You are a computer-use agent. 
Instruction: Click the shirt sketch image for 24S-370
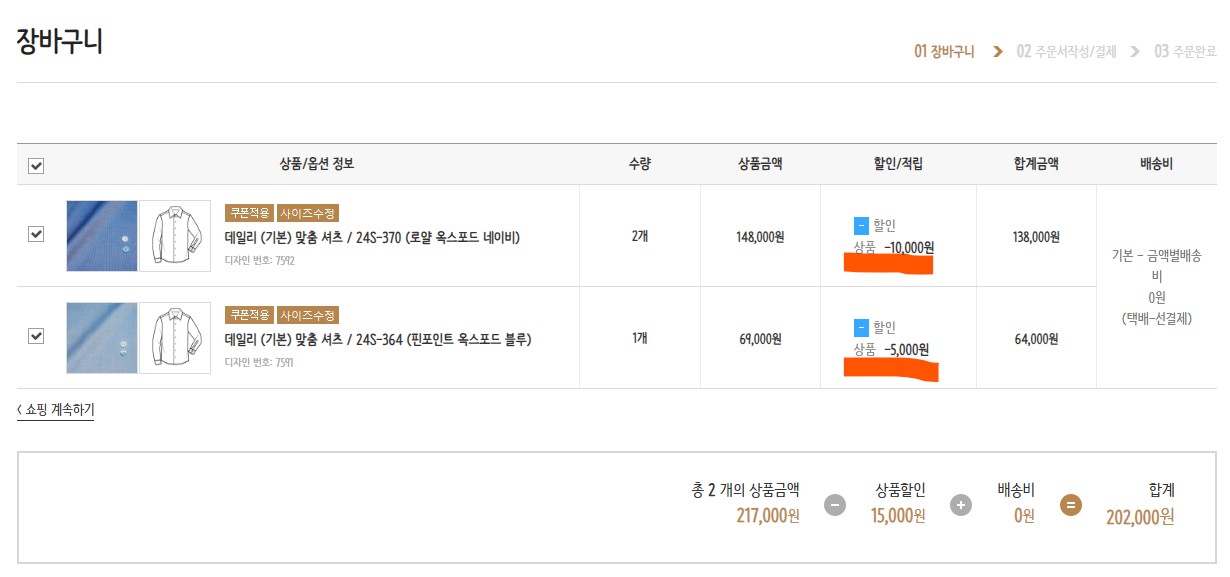pyautogui.click(x=175, y=236)
